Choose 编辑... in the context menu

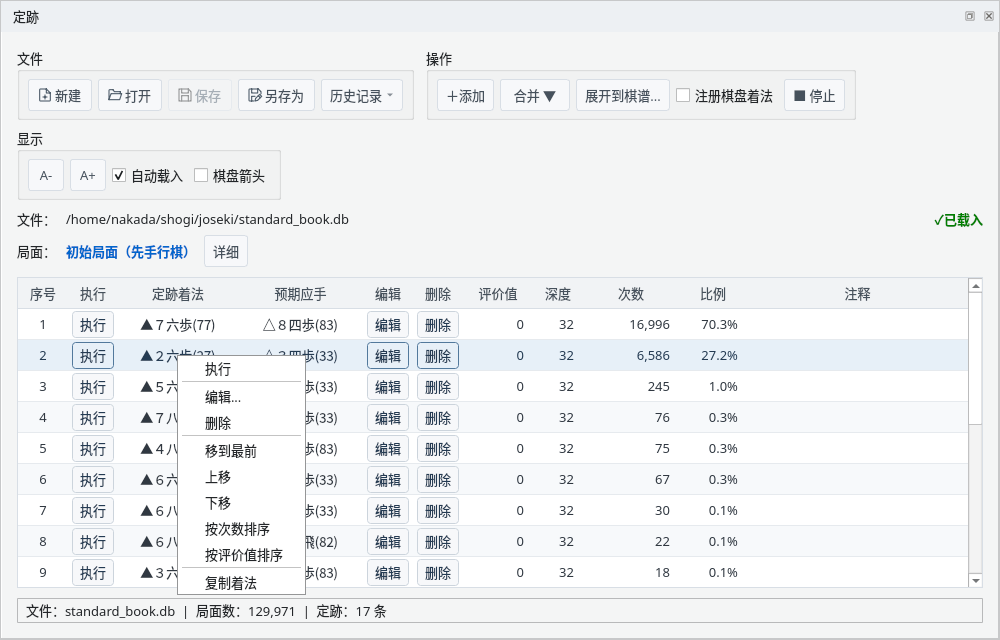pyautogui.click(x=241, y=397)
